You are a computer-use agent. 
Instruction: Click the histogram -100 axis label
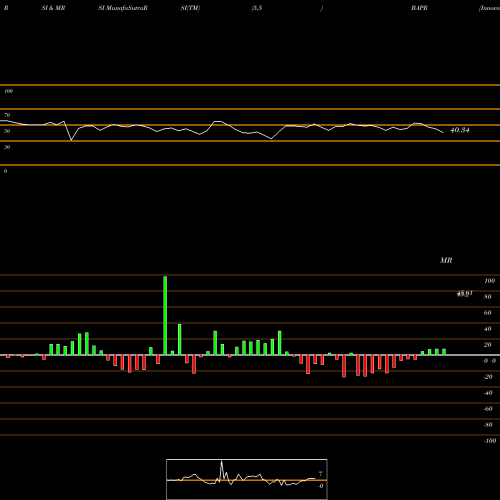(490, 441)
